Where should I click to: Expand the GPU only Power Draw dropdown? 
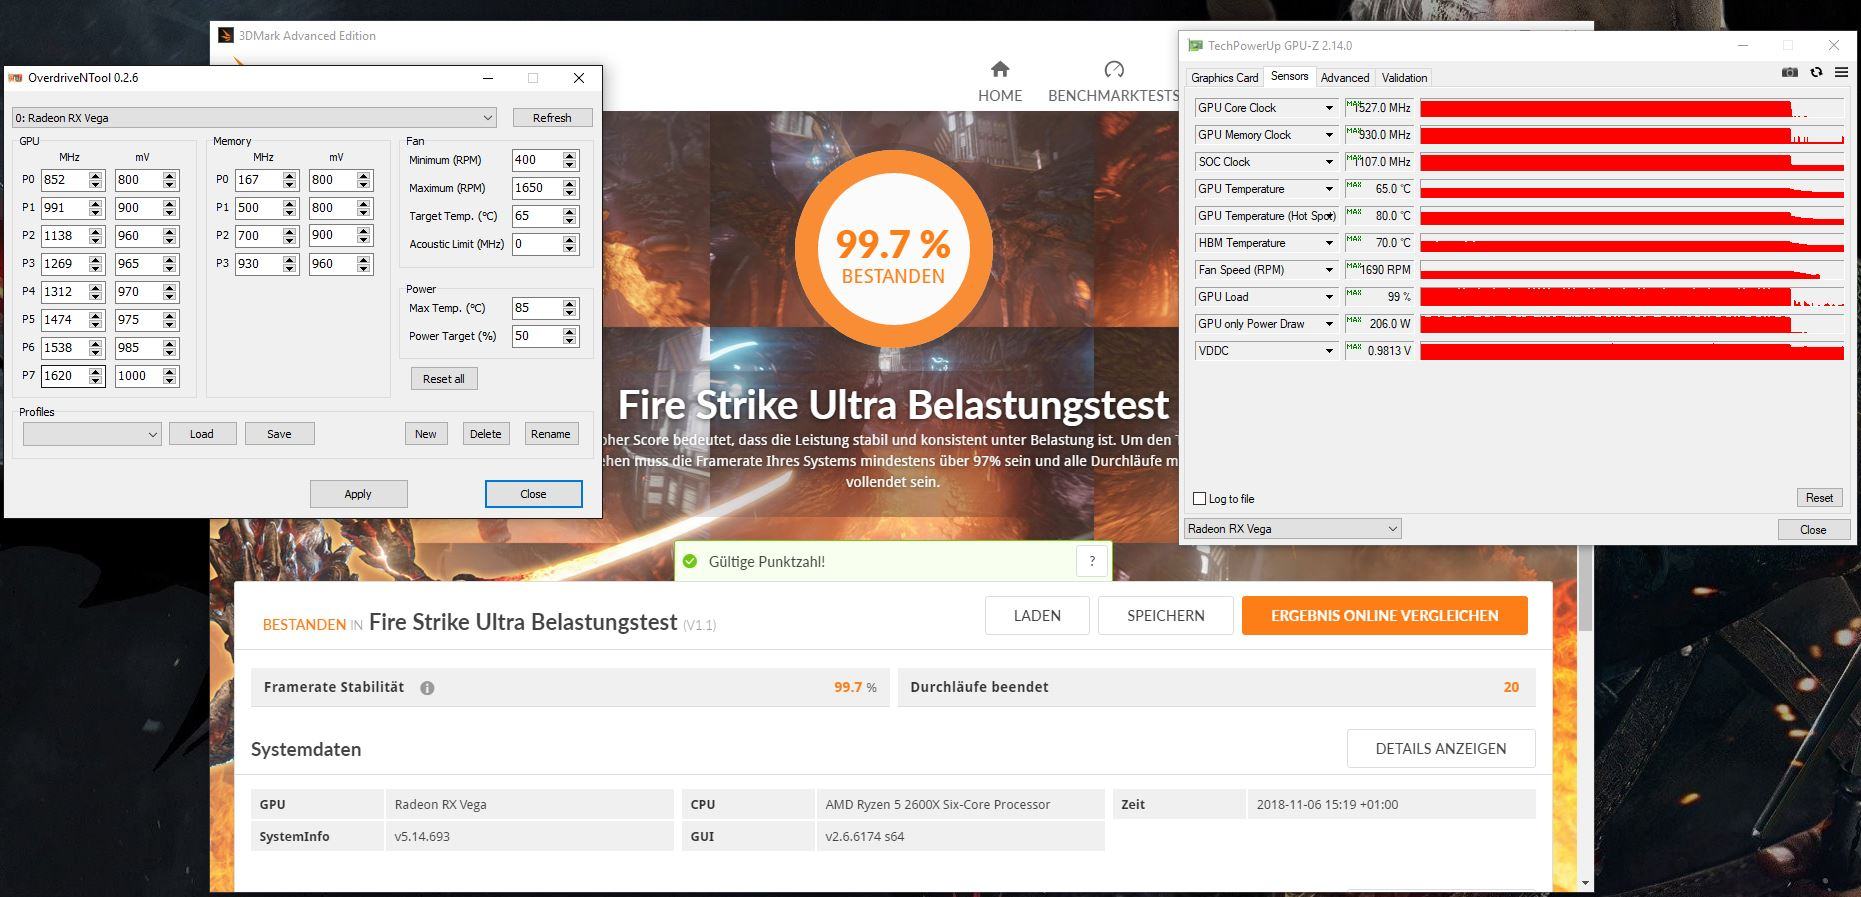pos(1329,324)
